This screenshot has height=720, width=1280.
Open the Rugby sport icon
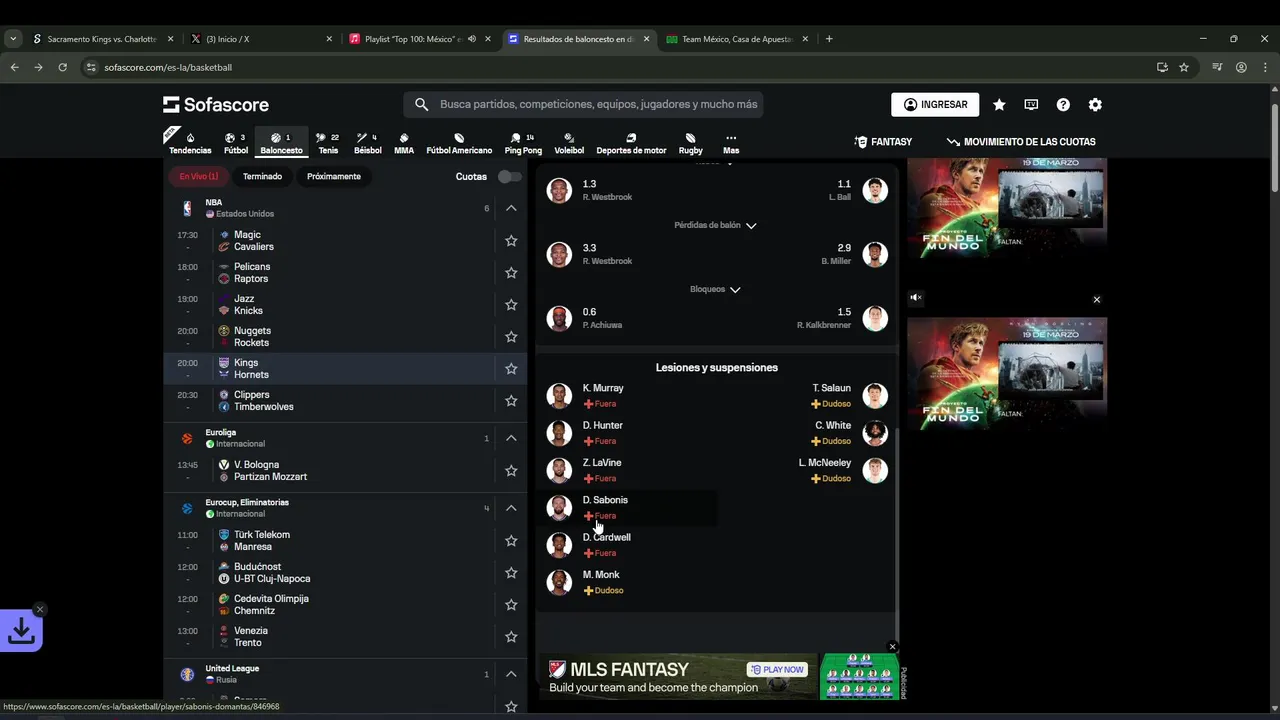pos(691,143)
